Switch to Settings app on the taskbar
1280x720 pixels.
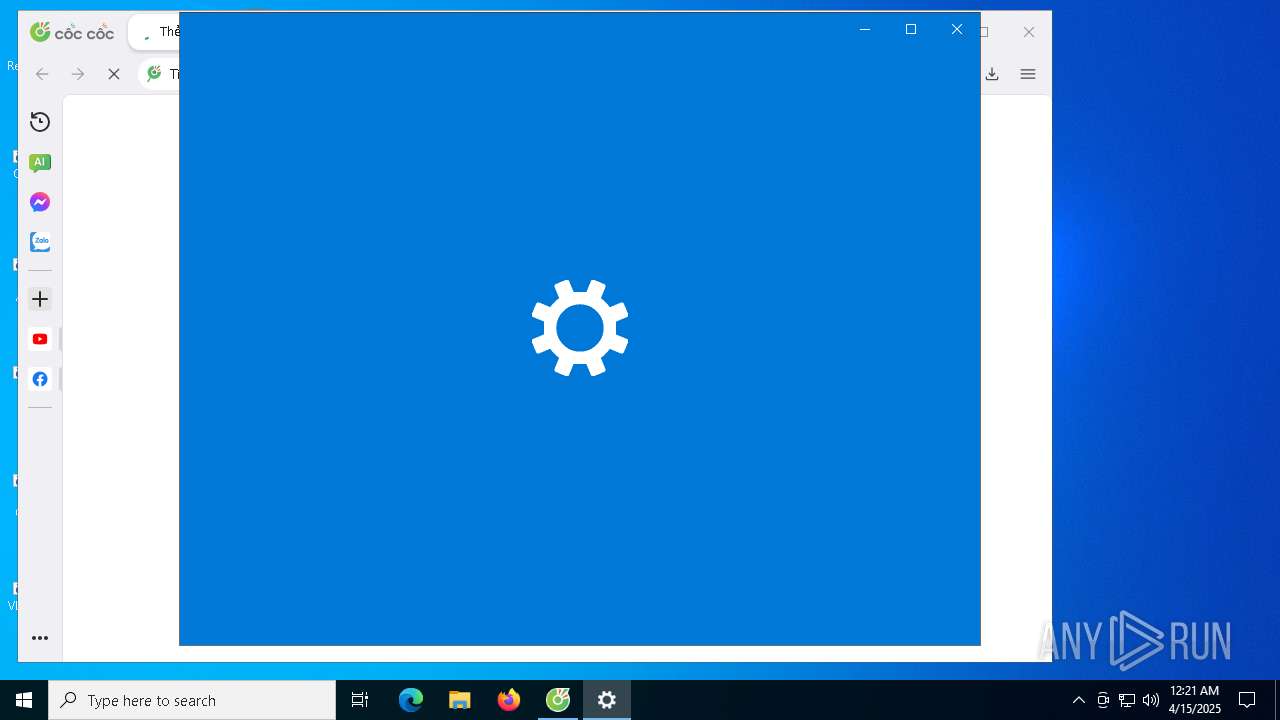[x=607, y=700]
